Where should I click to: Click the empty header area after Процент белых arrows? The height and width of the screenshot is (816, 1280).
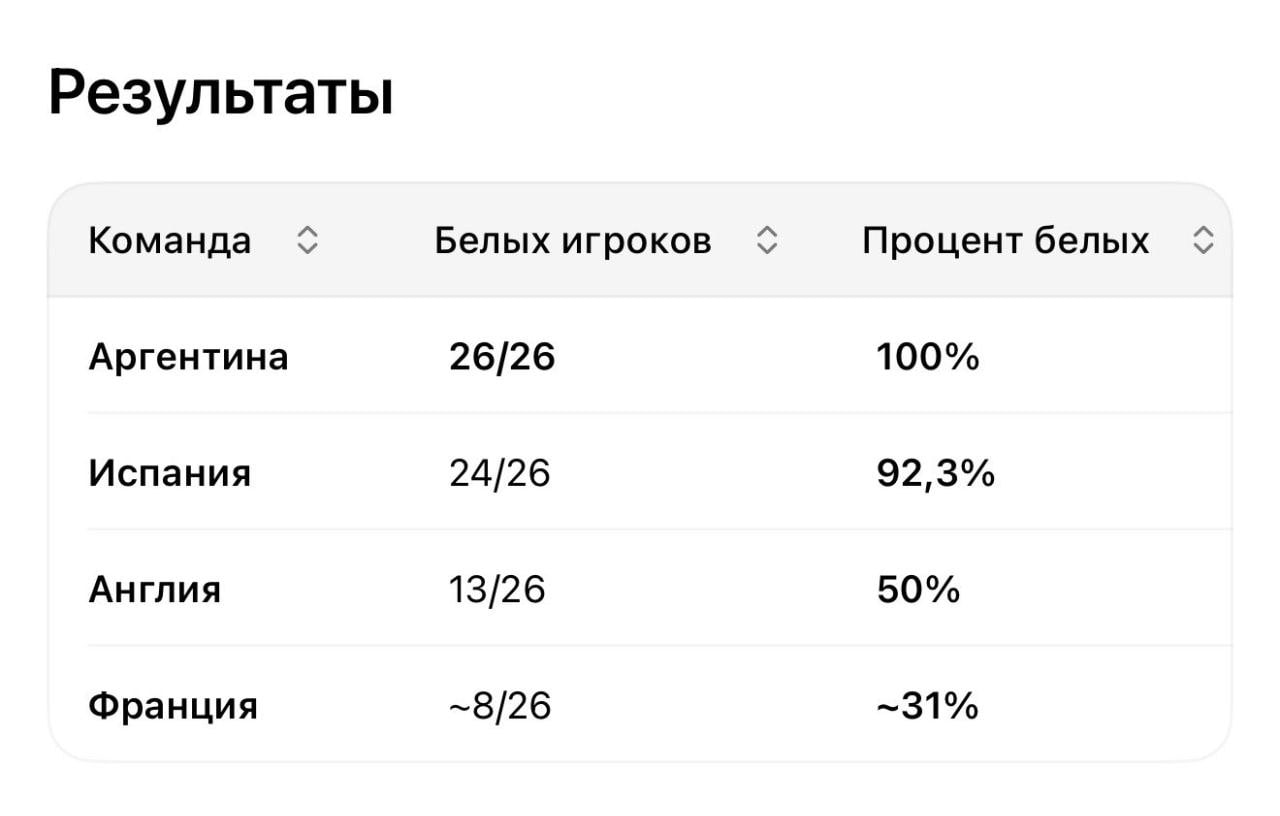point(1224,240)
